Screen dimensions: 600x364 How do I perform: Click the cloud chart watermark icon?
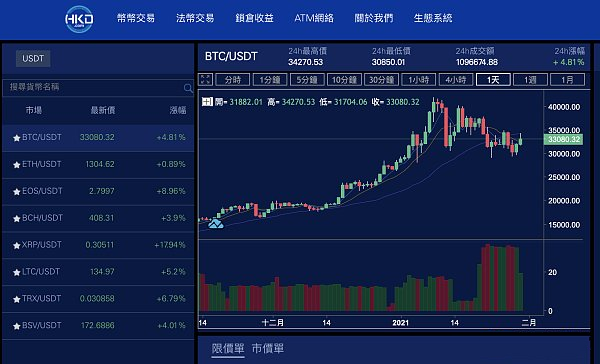click(x=215, y=224)
